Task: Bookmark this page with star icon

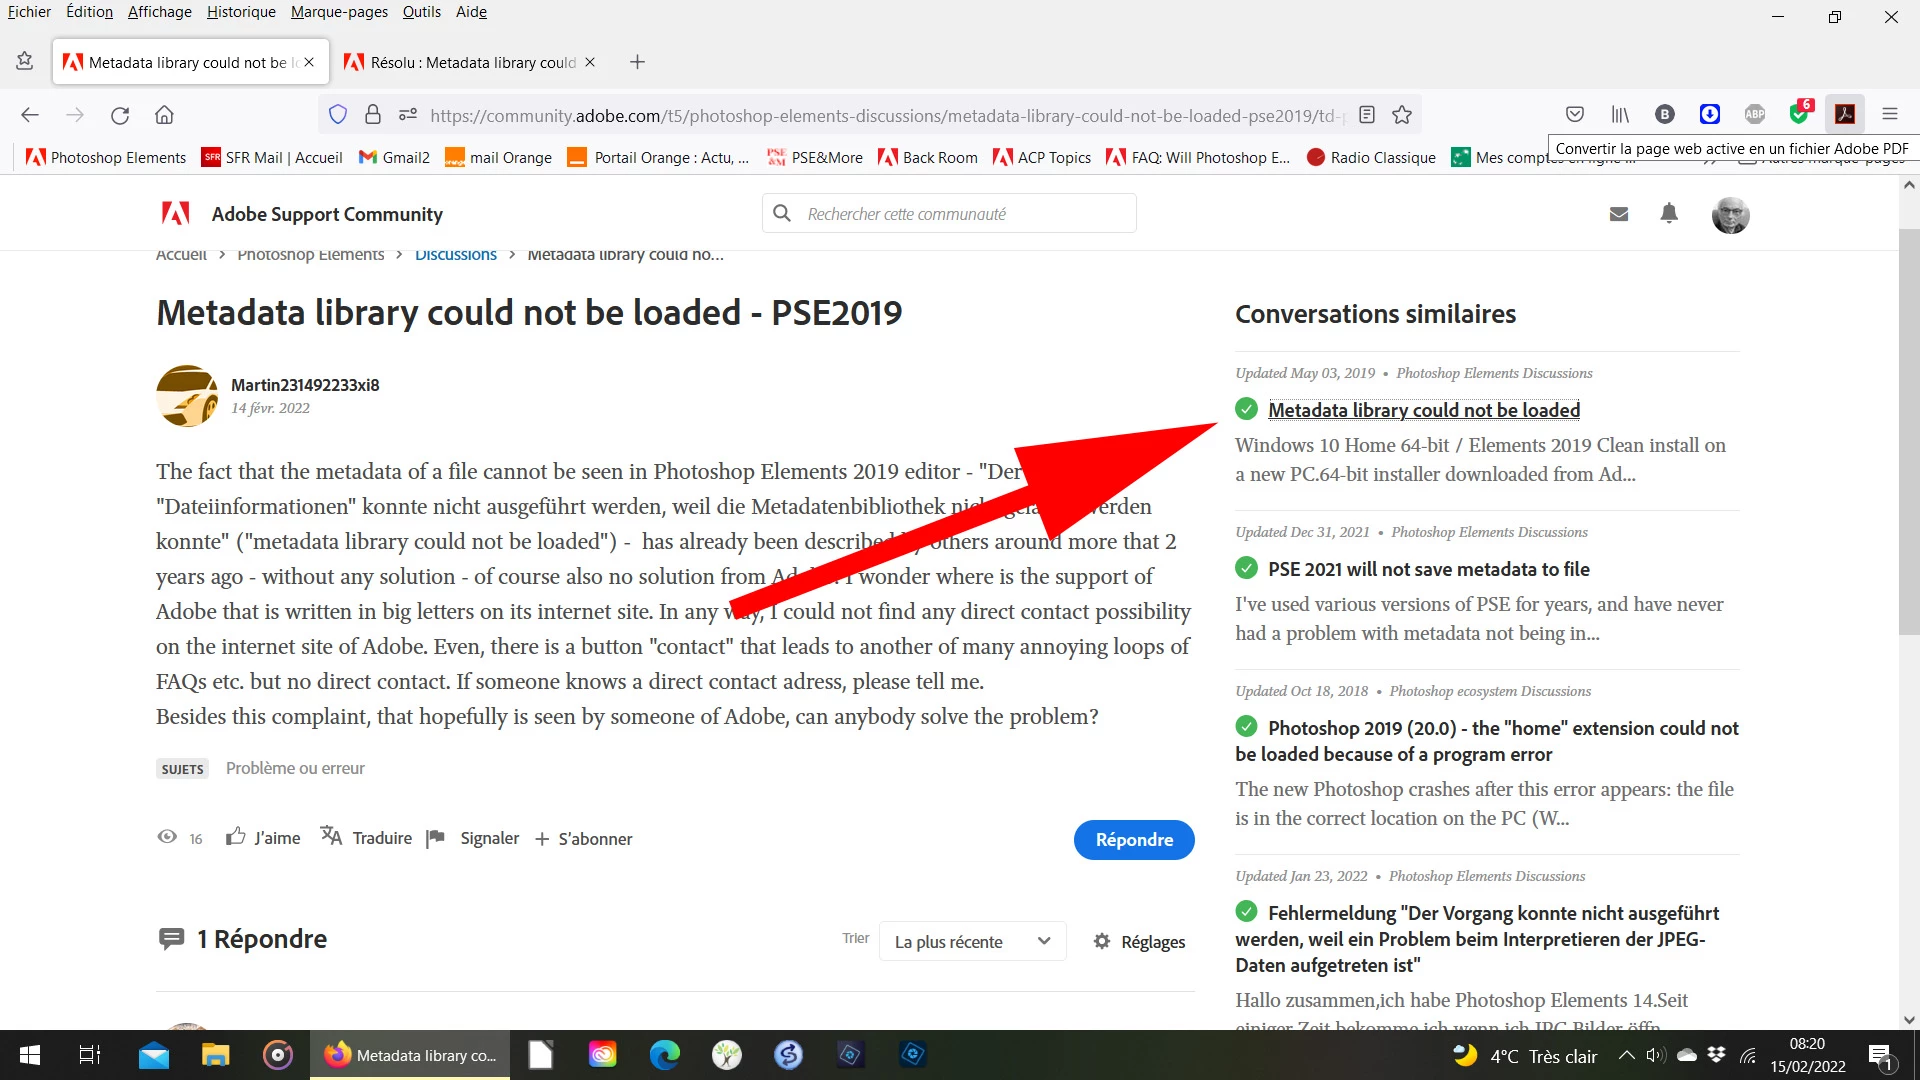Action: (1402, 115)
